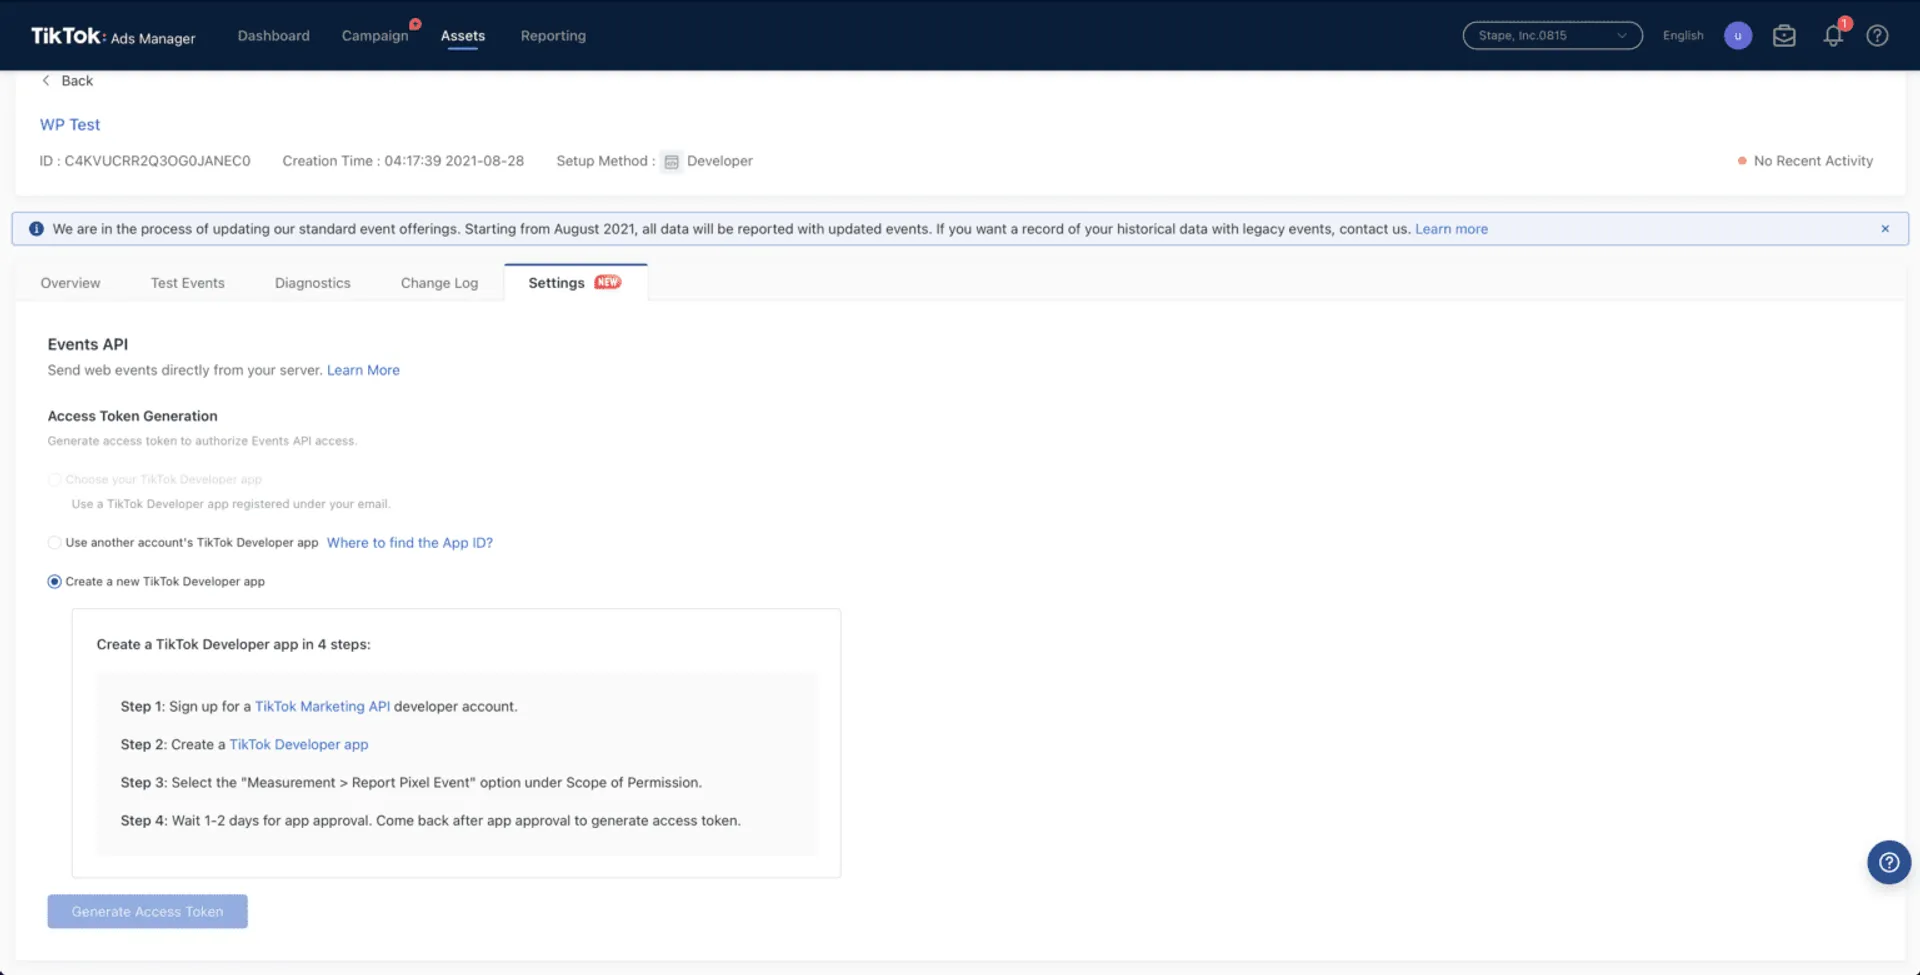Open the notifications bell icon
Screen dimensions: 1920x975
point(1833,36)
